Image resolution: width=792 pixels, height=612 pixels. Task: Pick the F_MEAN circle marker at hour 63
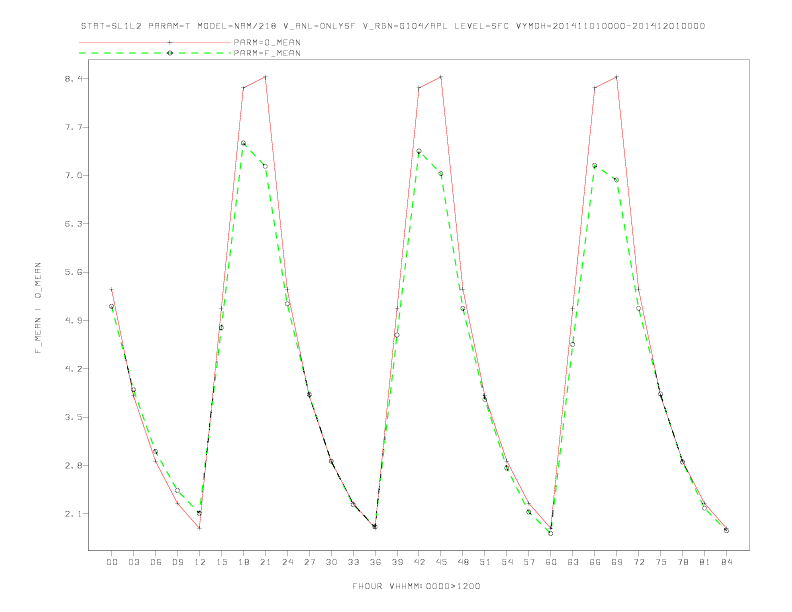[573, 344]
